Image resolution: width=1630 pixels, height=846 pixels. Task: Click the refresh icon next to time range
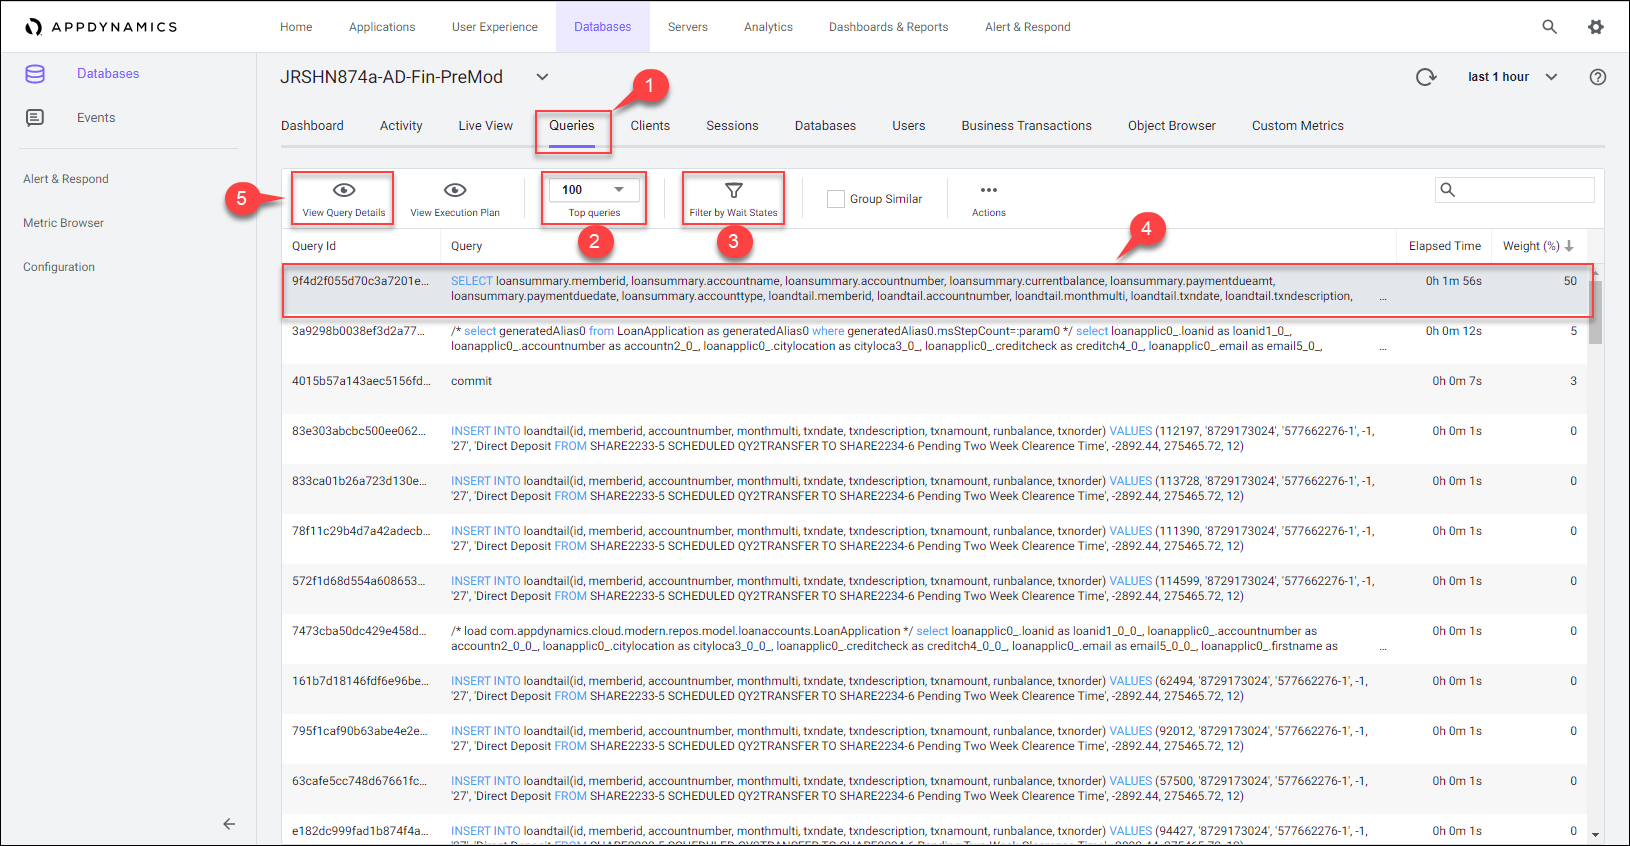[x=1426, y=77]
